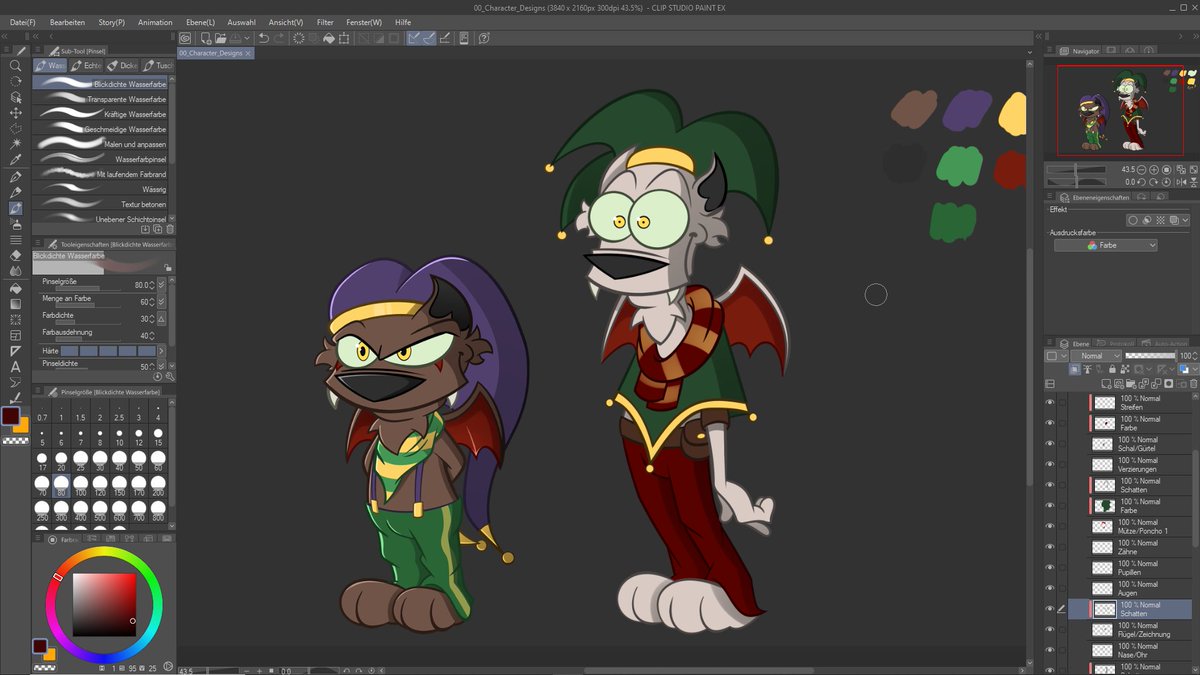Hide the Verzierungen layer
The image size is (1200, 675).
pos(1050,465)
